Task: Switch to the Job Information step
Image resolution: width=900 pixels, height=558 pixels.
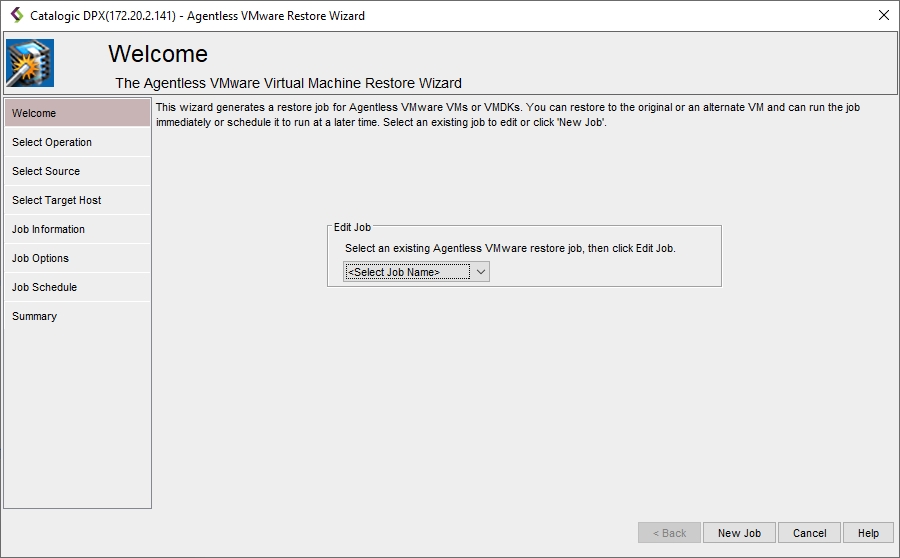Action: click(77, 229)
